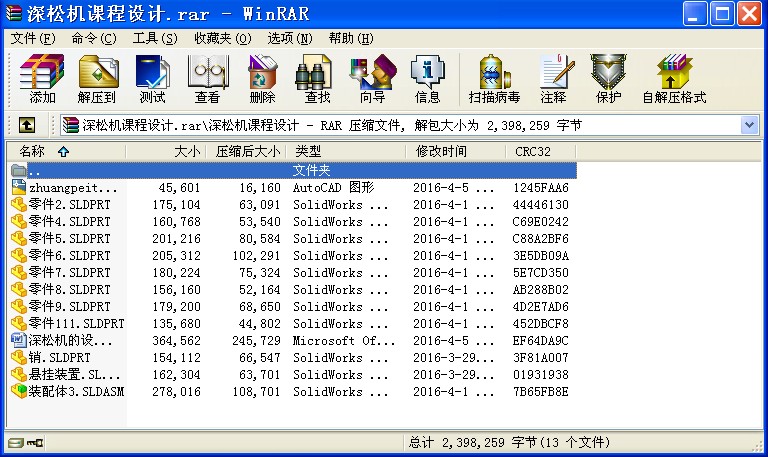Click CRC32 value 01931938
The width and height of the screenshot is (768, 457).
(541, 375)
